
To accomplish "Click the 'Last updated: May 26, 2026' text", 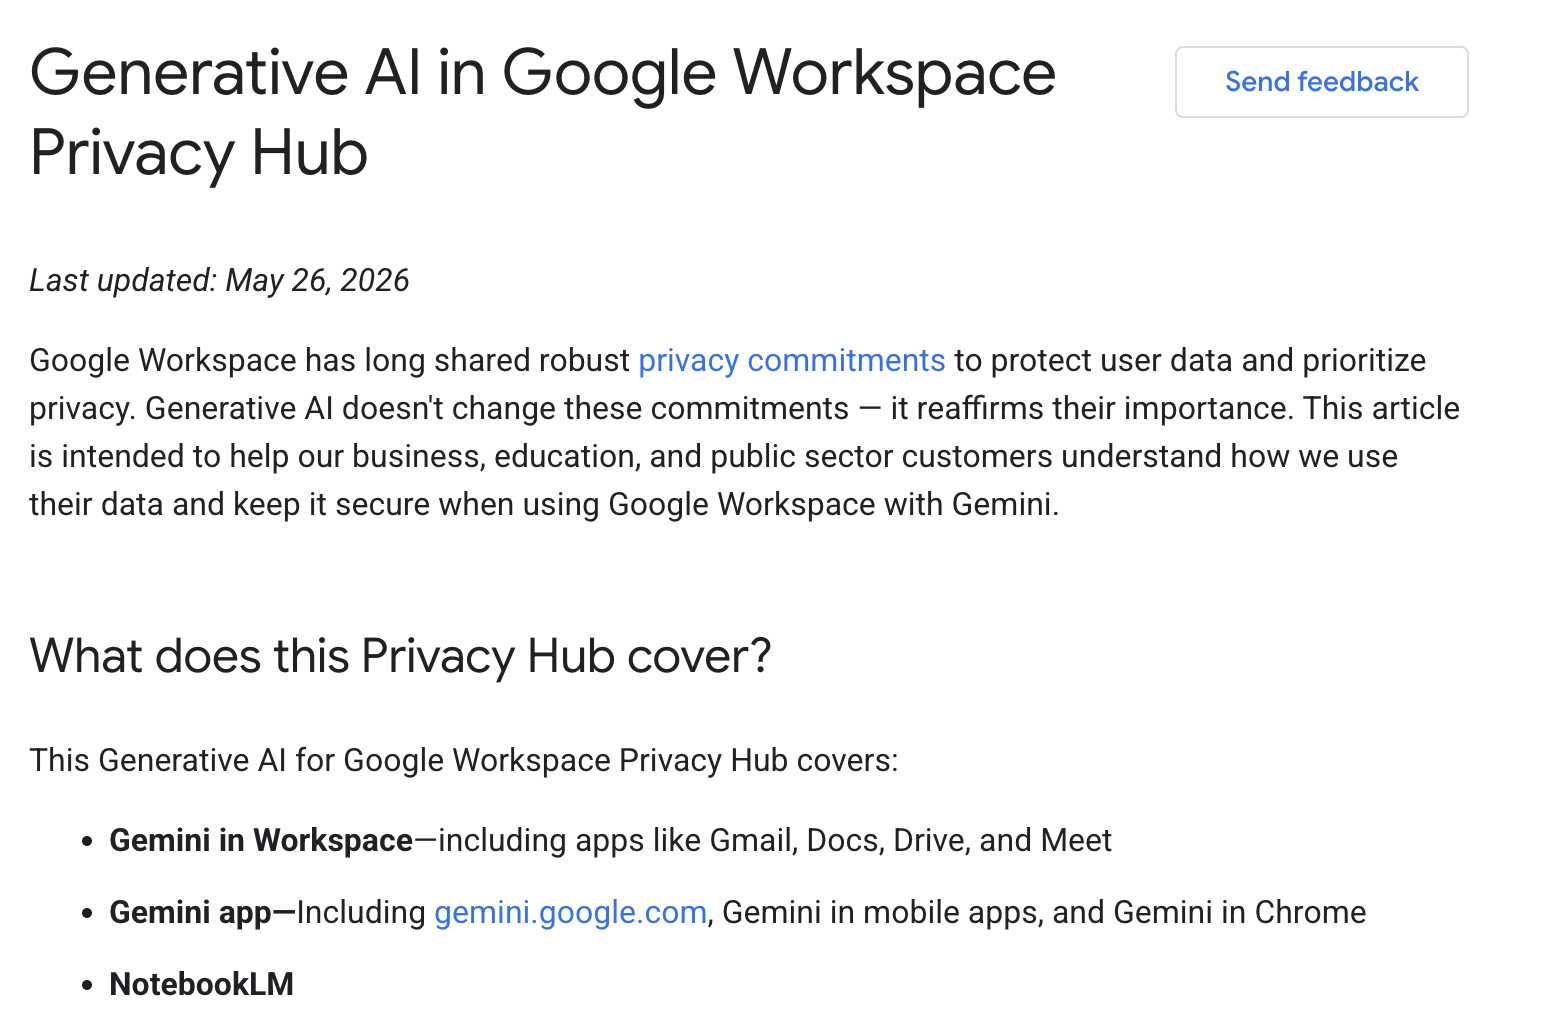I will tap(219, 280).
